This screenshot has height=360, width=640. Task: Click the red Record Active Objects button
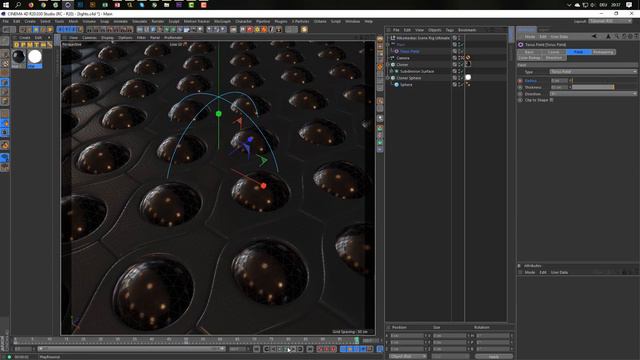pos(320,349)
